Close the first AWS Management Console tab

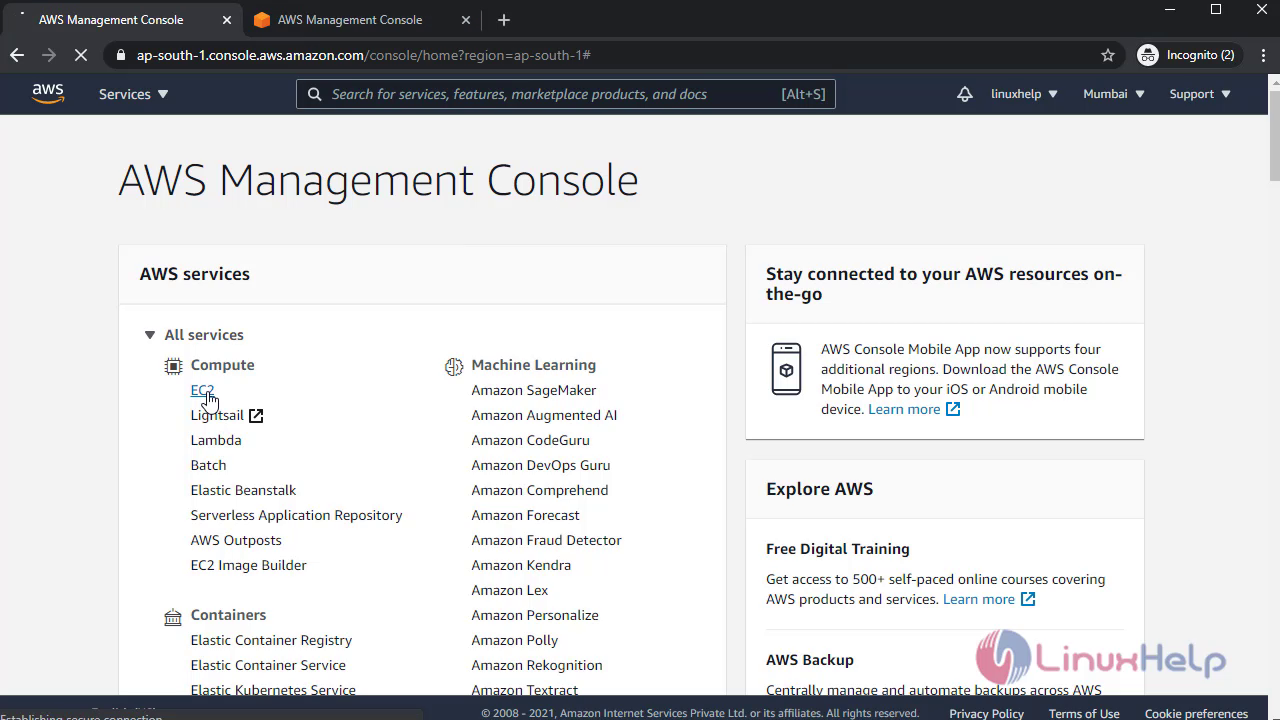pos(225,20)
